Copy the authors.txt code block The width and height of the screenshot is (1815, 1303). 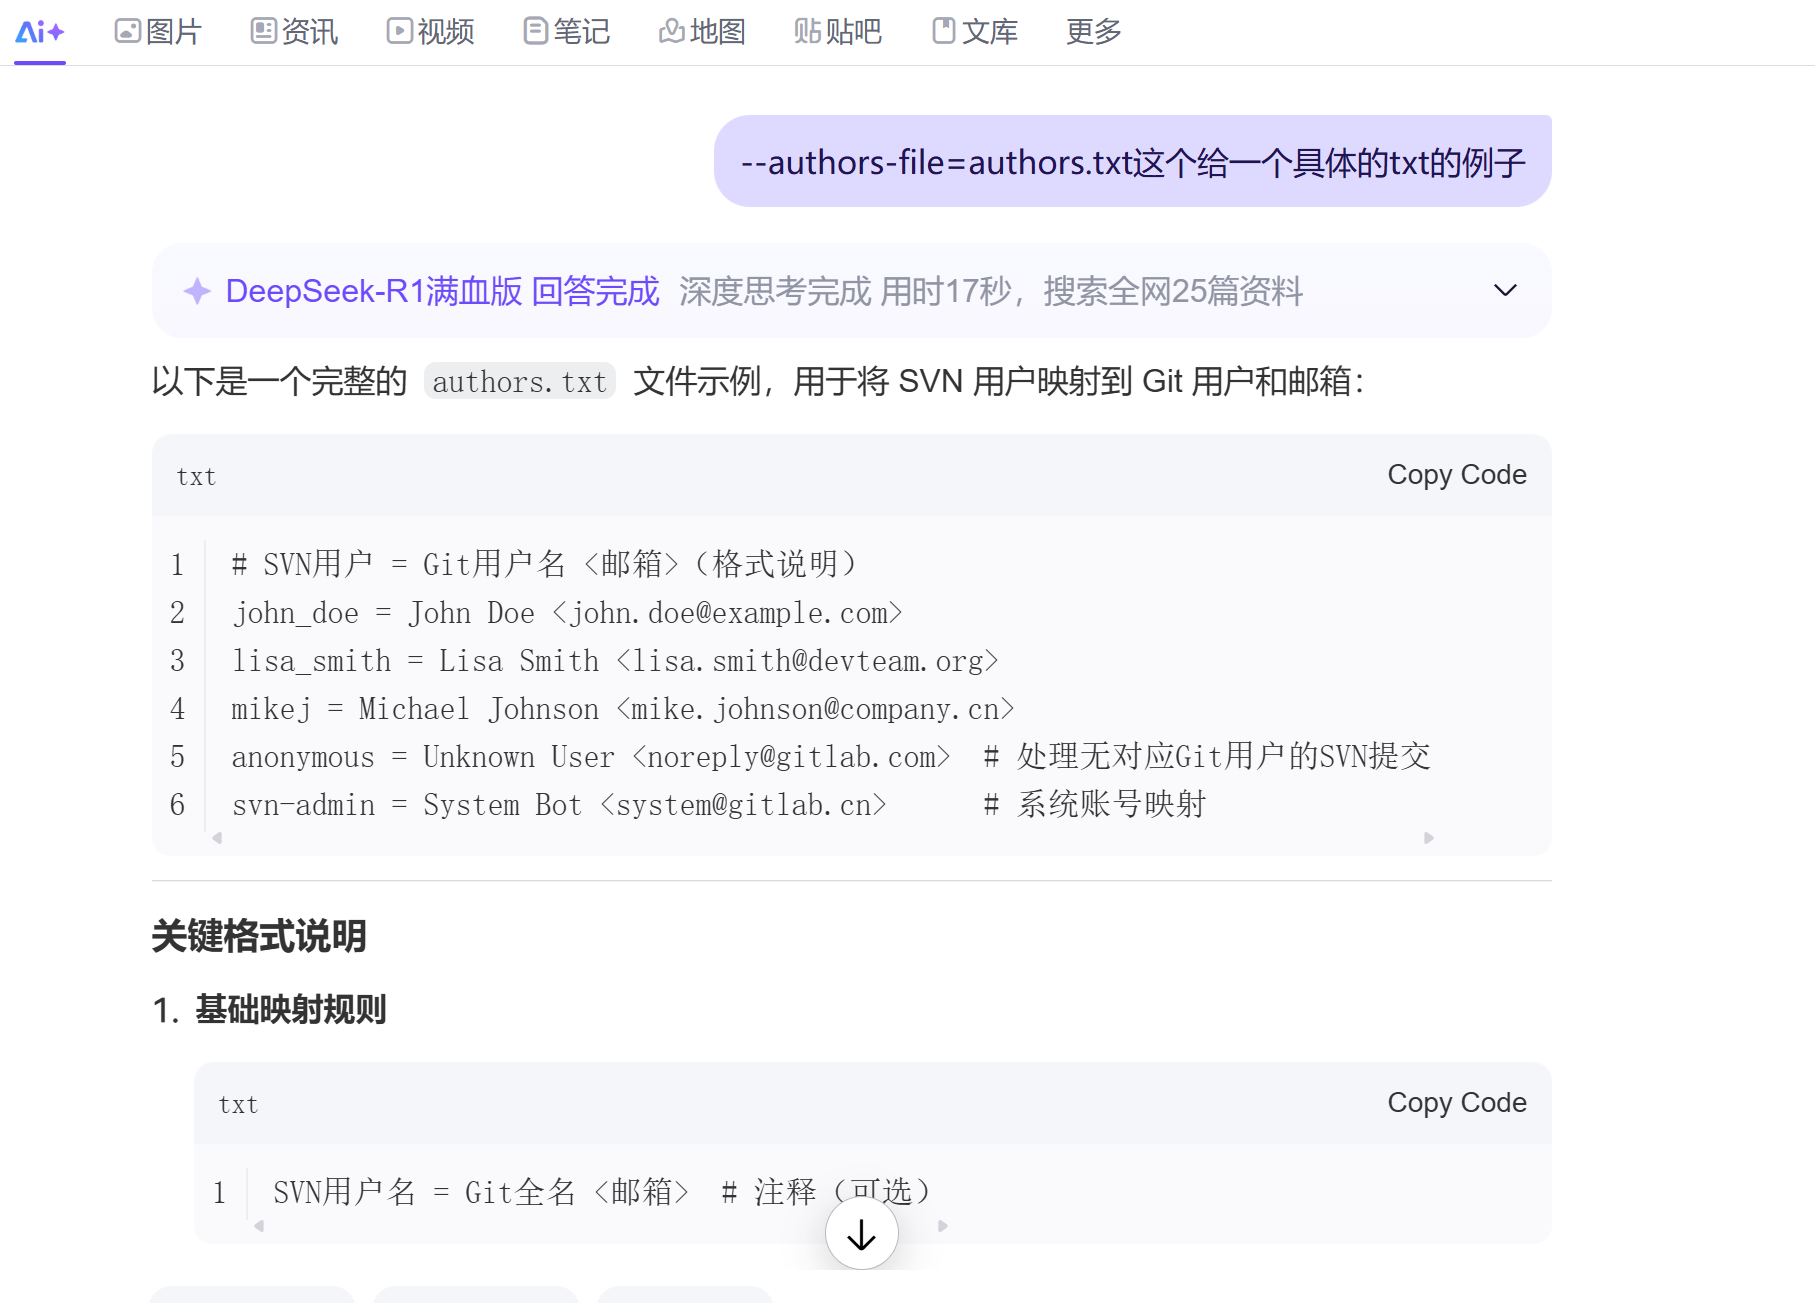point(1456,475)
